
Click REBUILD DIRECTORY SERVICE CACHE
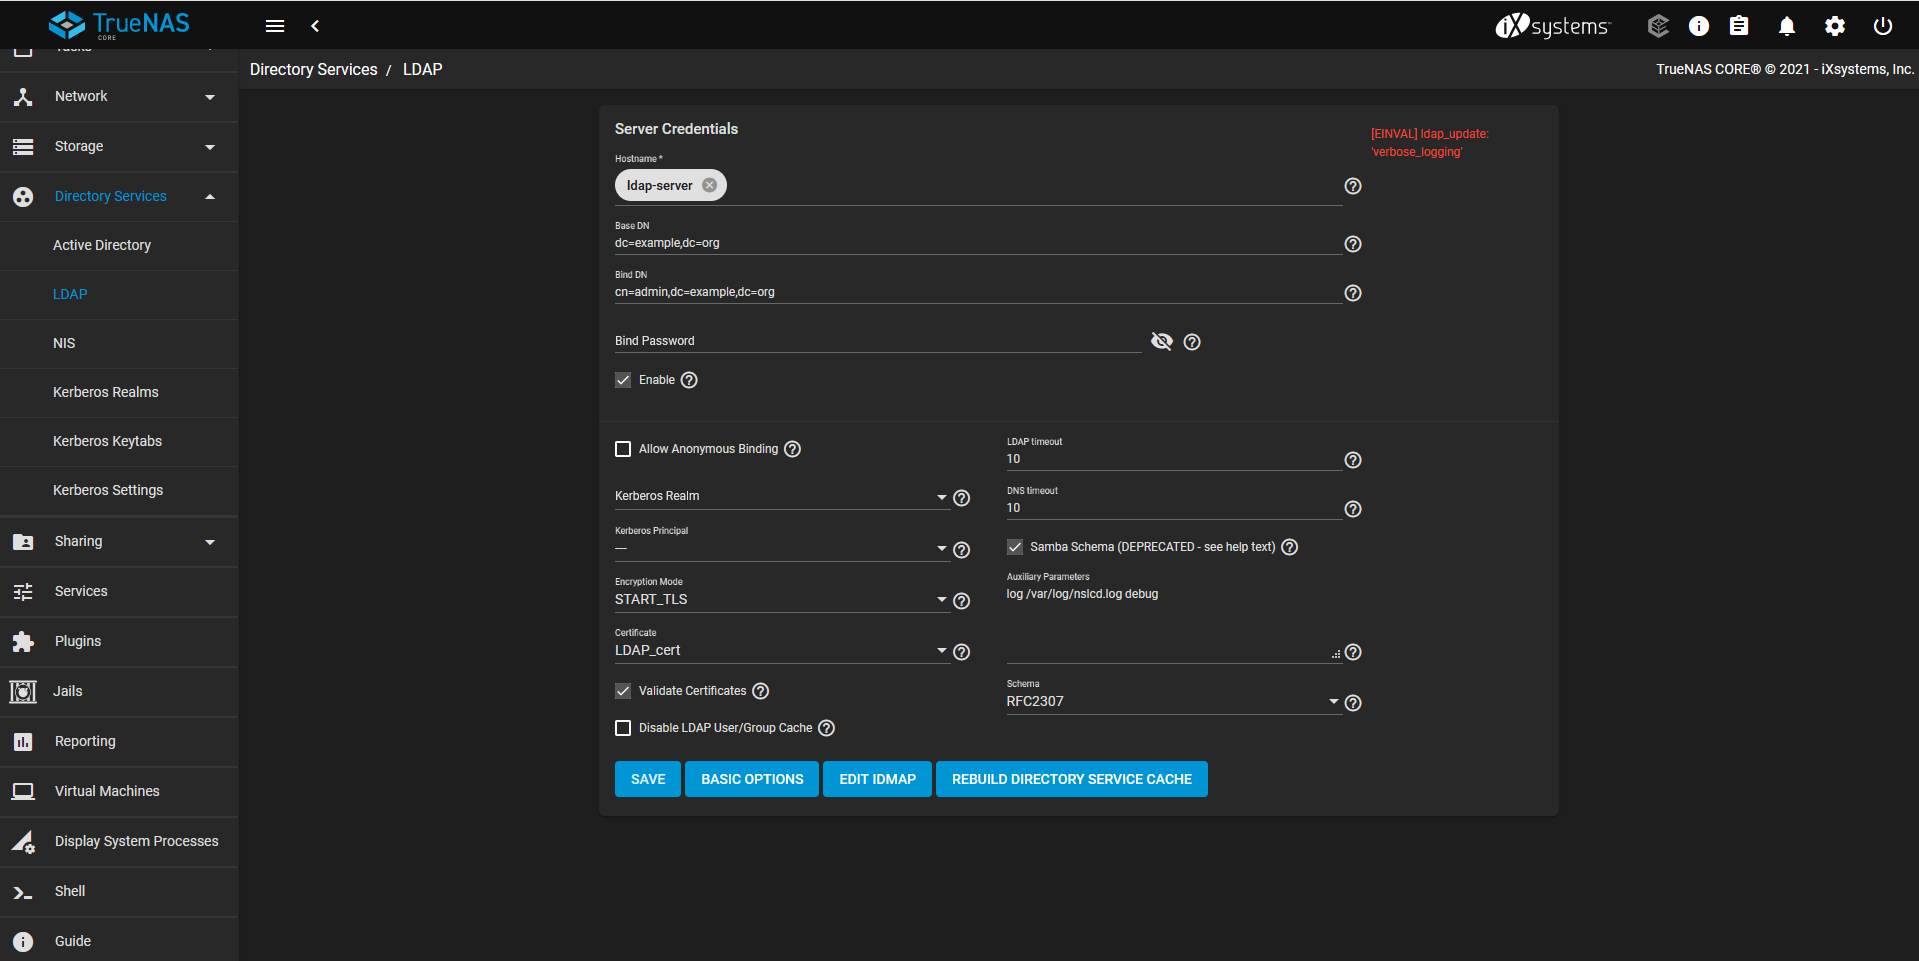pyautogui.click(x=1072, y=779)
